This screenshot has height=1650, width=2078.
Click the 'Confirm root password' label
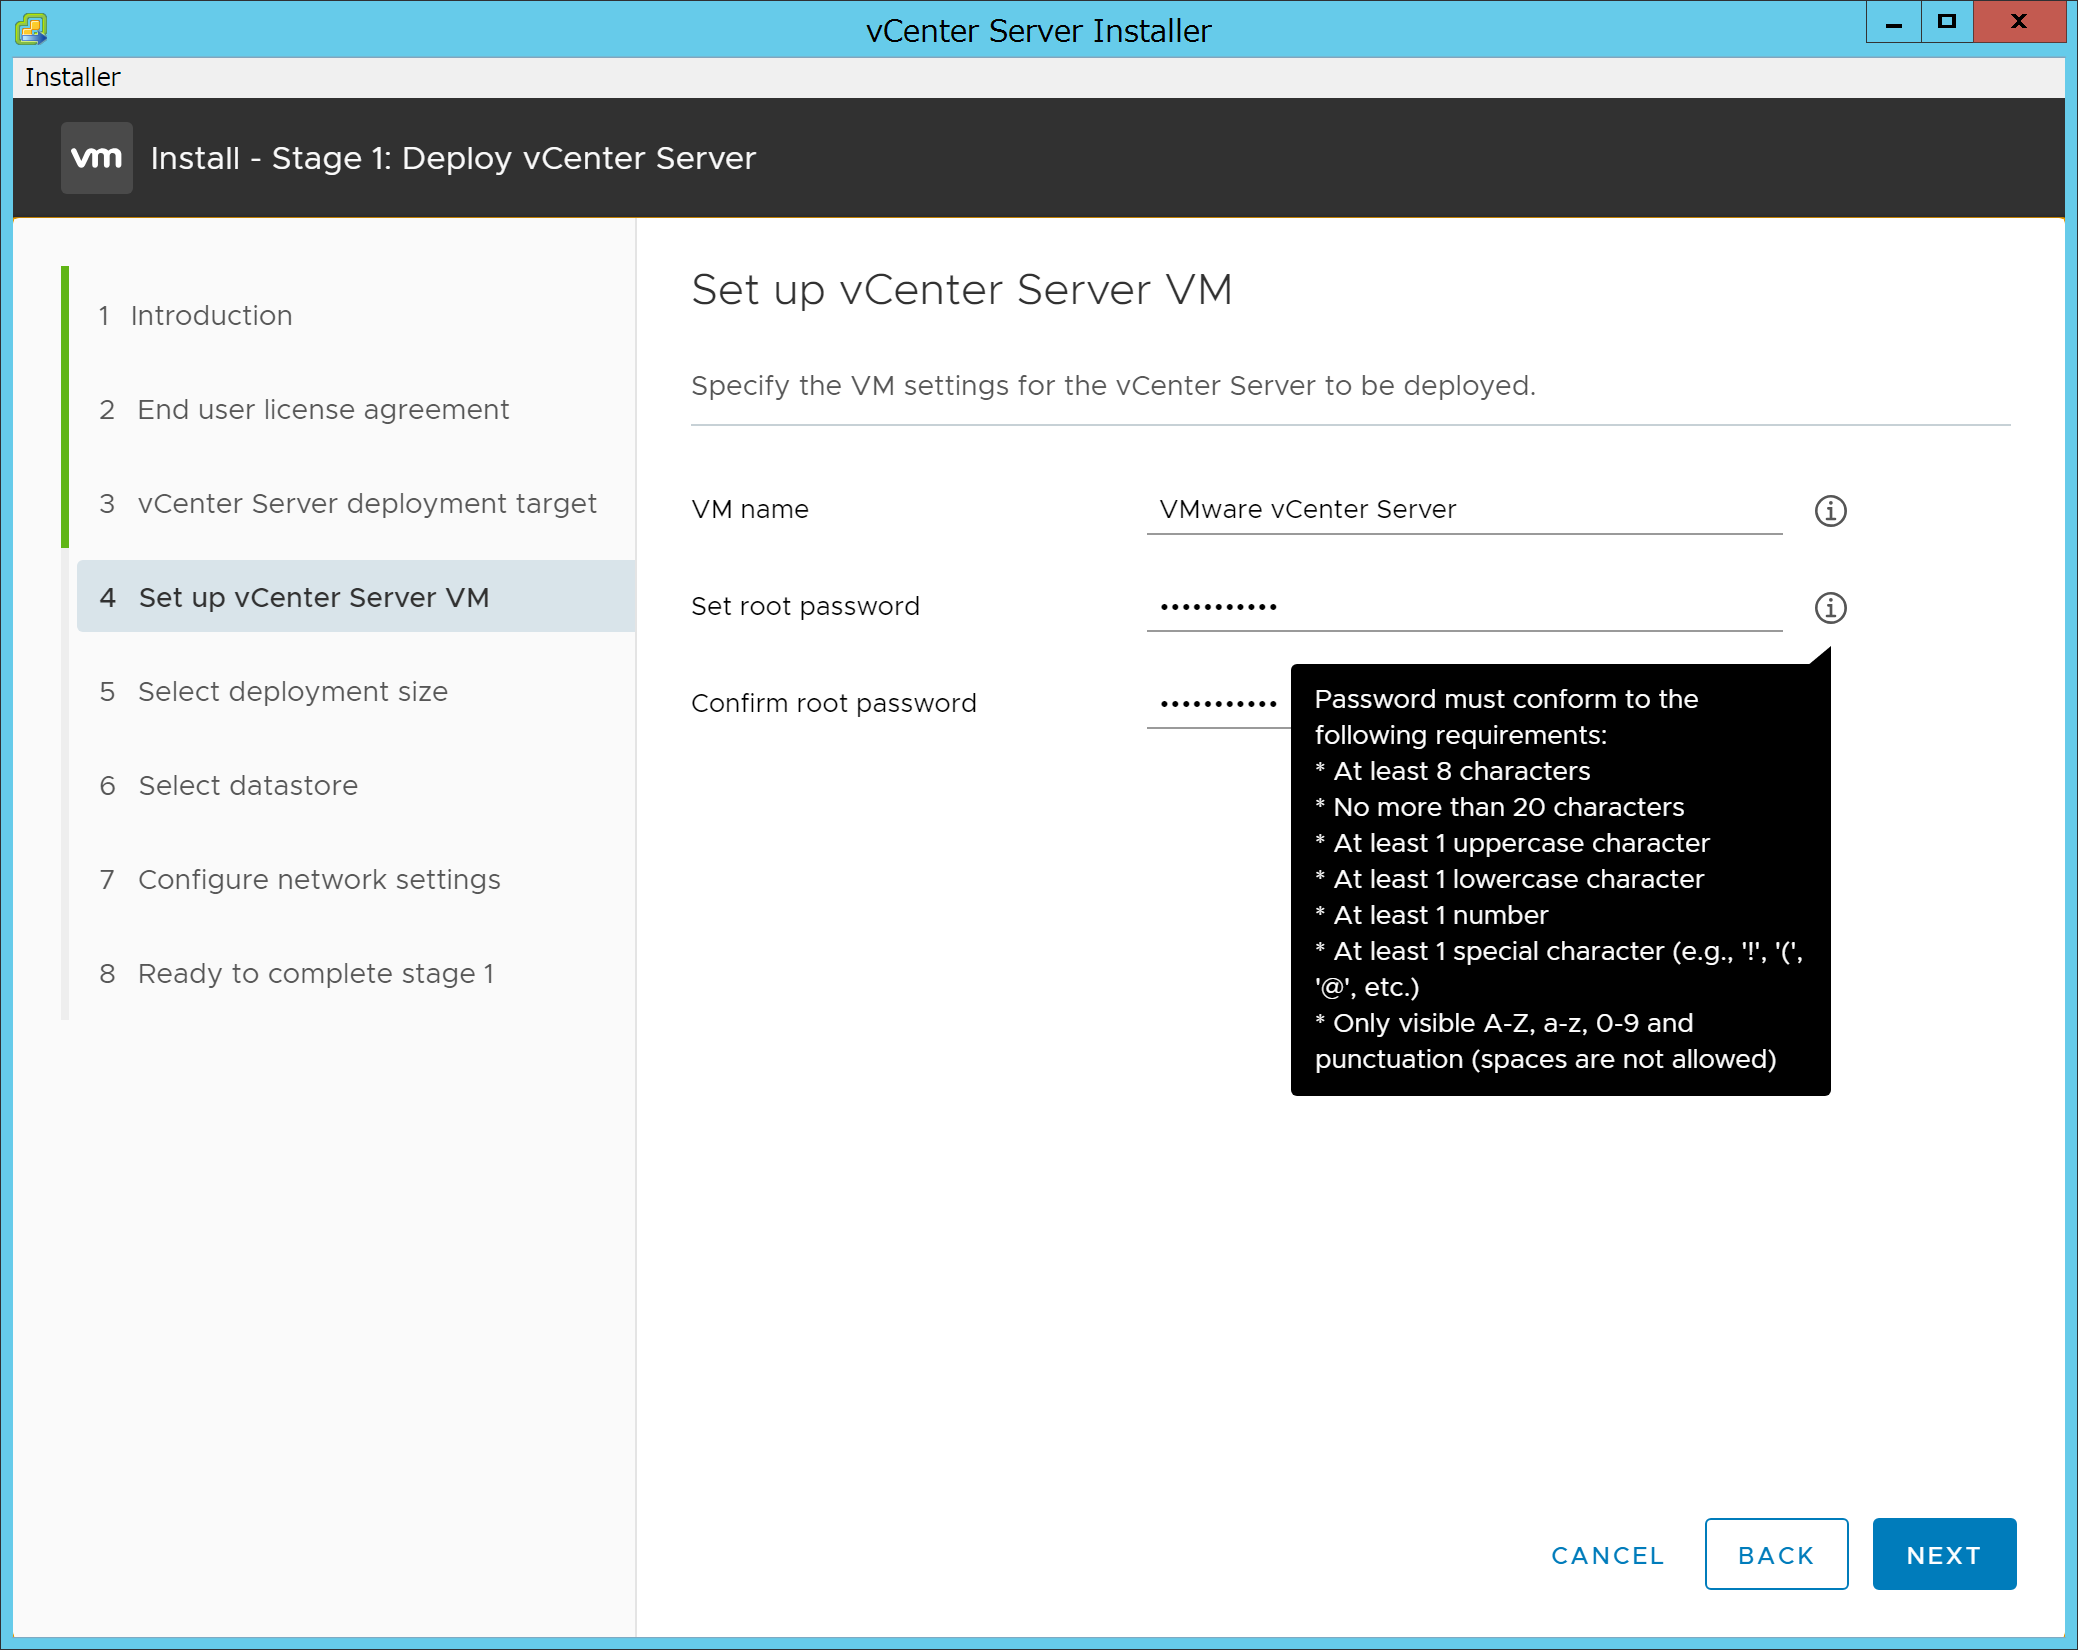(x=833, y=703)
